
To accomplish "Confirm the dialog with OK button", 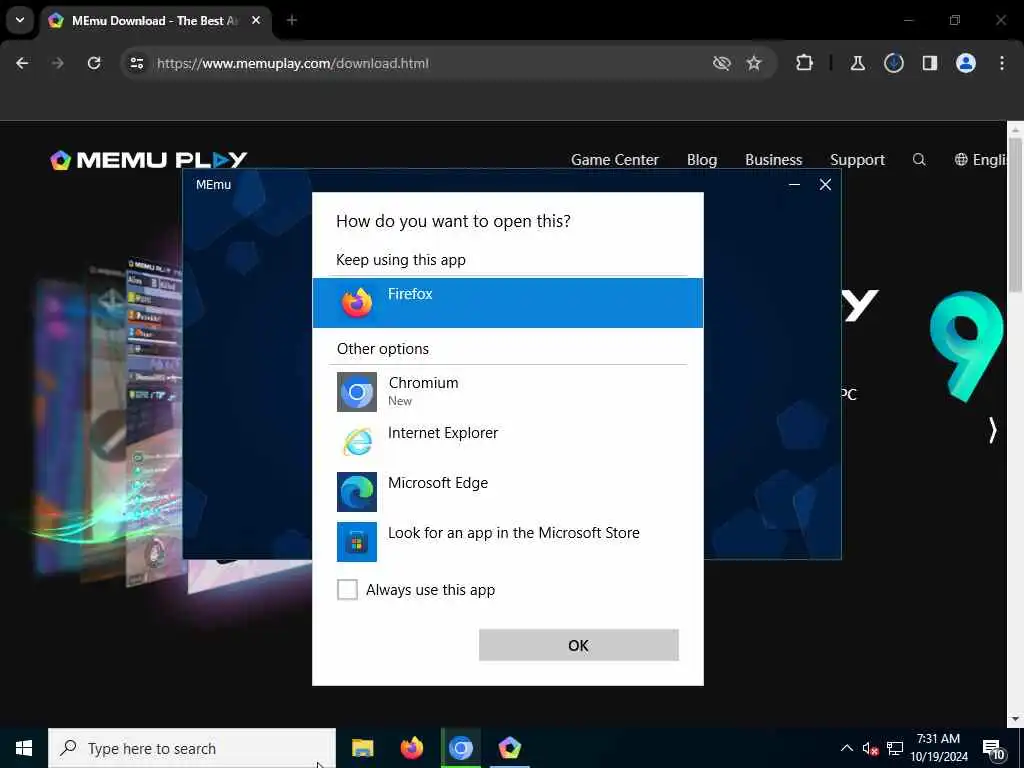I will 579,645.
